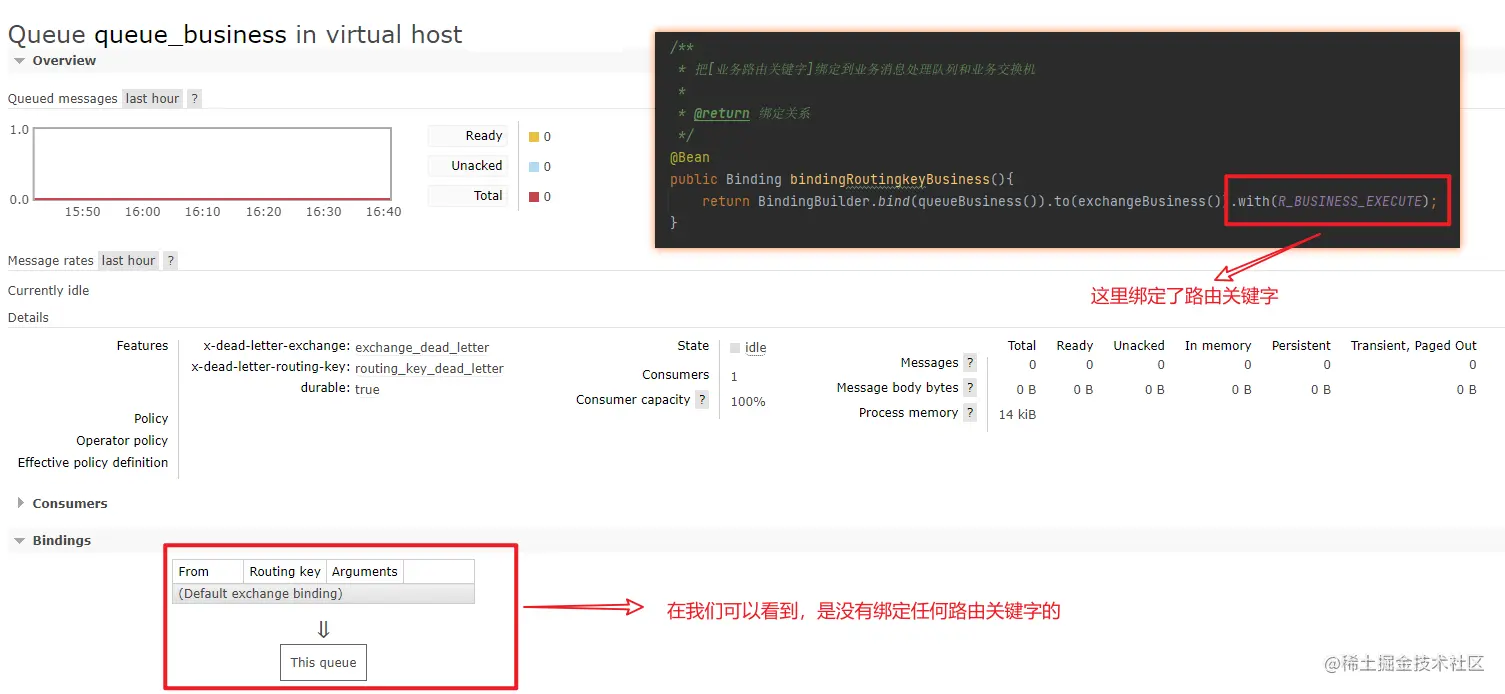Screen dimensions: 1505x694
Task: Click the red Total legend swatch
Action: coord(534,197)
